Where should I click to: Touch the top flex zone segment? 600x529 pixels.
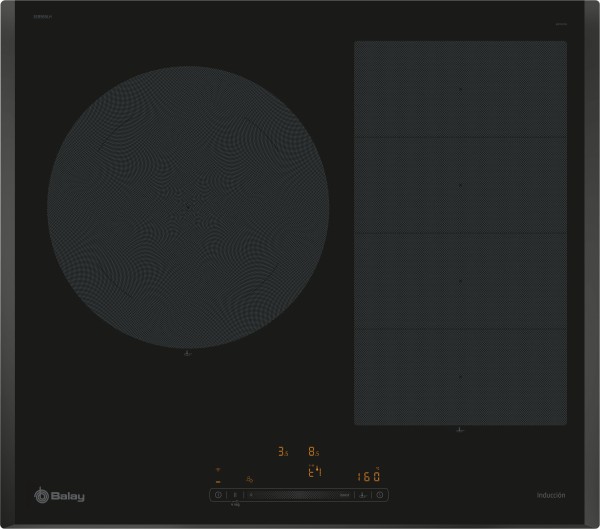(460, 90)
